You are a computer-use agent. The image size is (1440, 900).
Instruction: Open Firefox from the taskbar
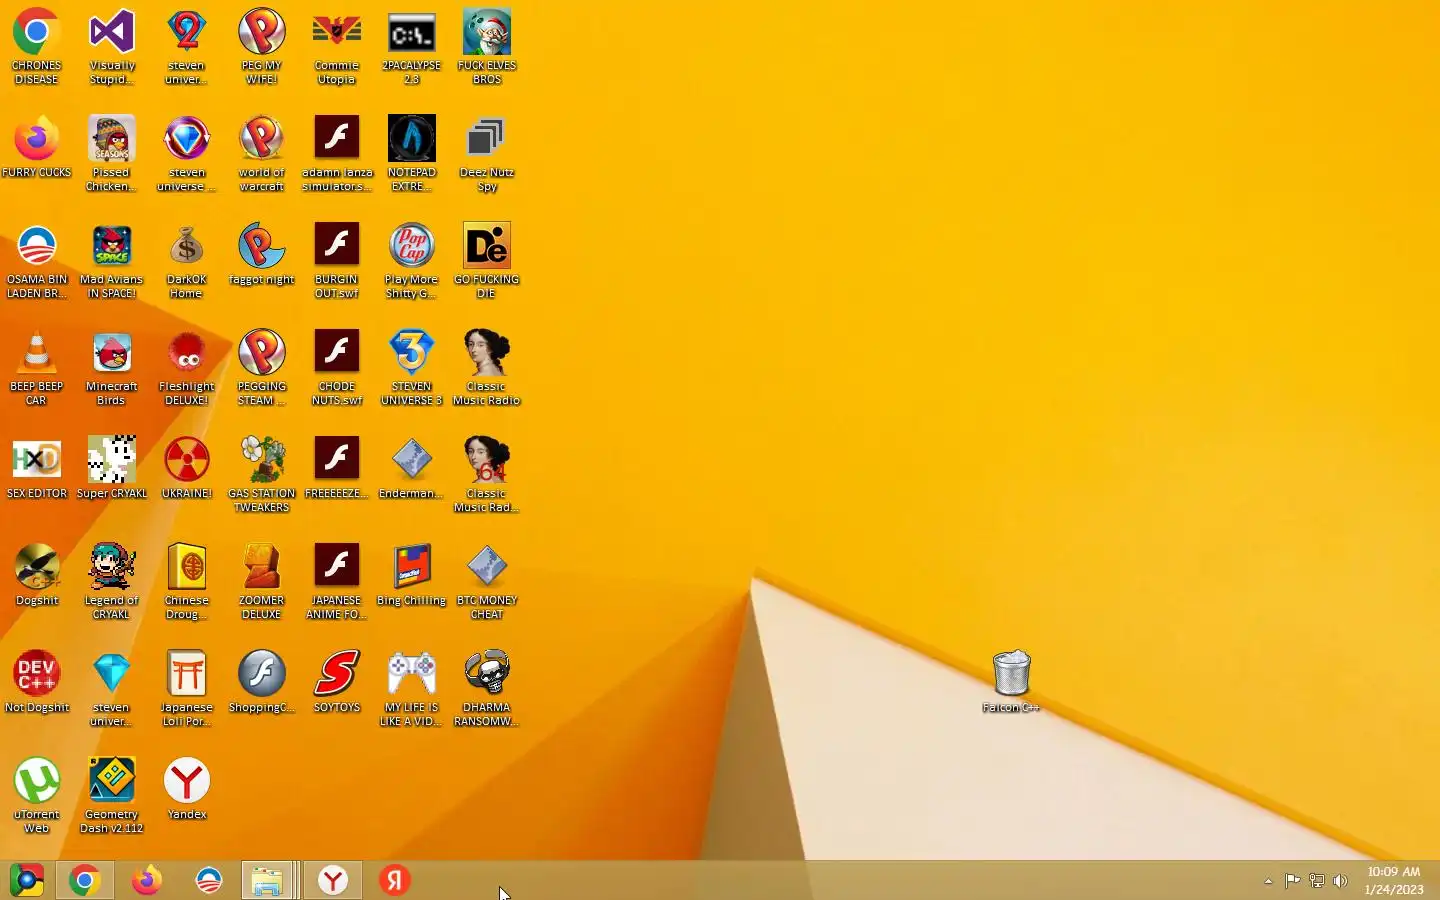147,880
